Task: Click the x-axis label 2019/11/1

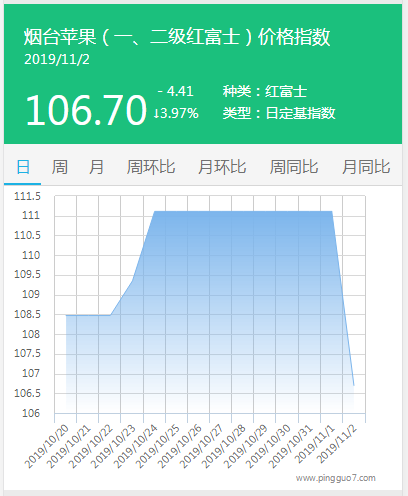Action: 315,444
